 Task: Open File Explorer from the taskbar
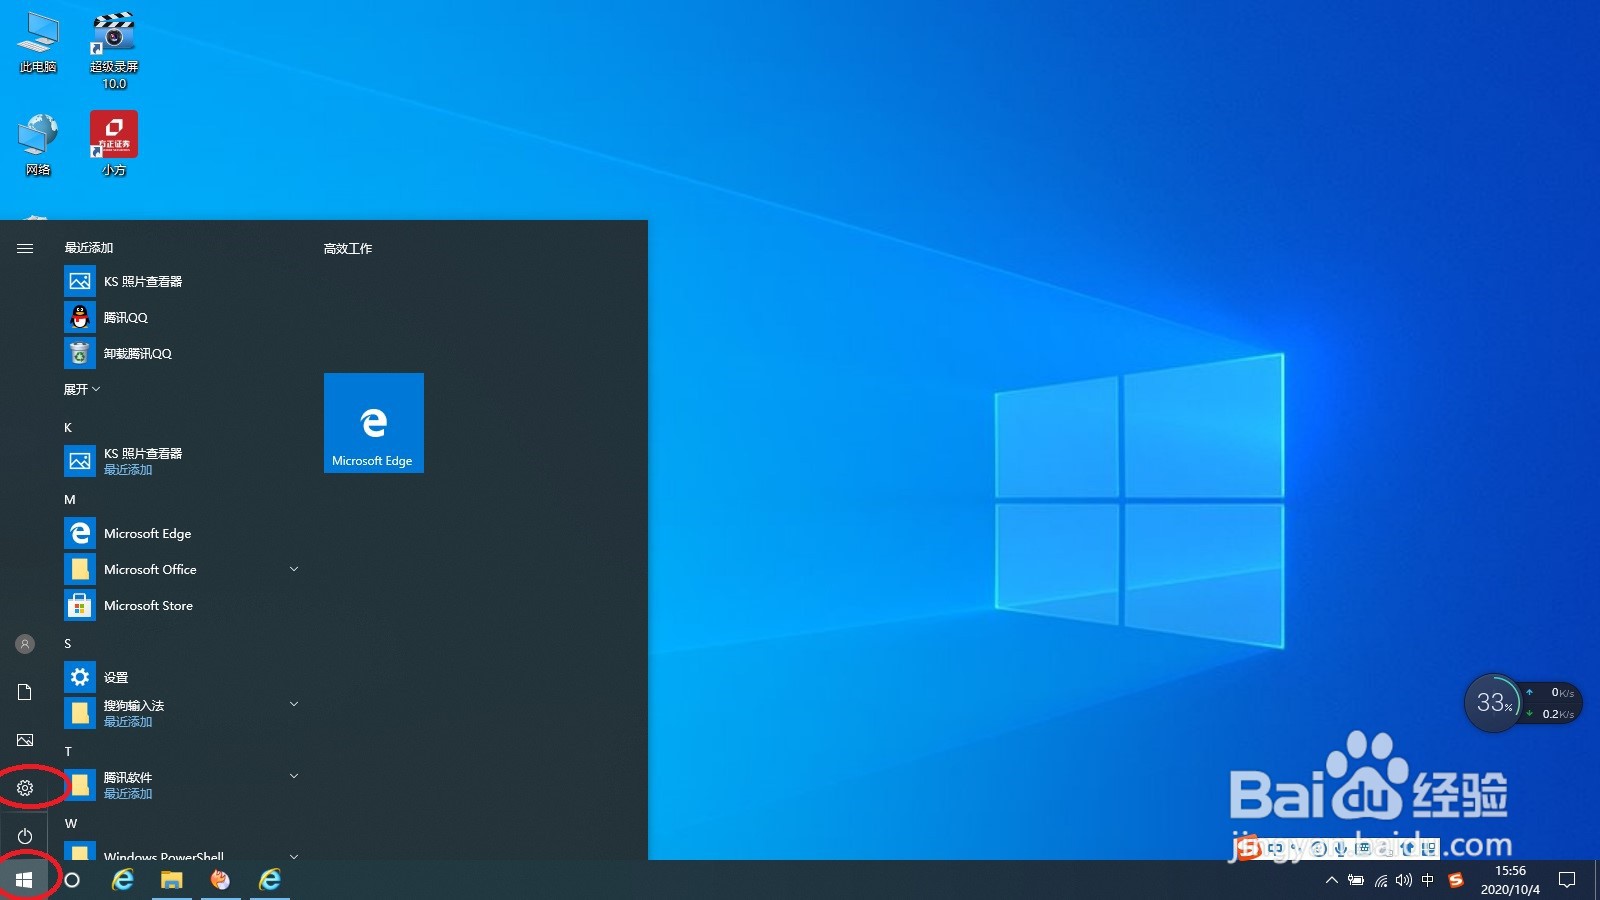170,880
